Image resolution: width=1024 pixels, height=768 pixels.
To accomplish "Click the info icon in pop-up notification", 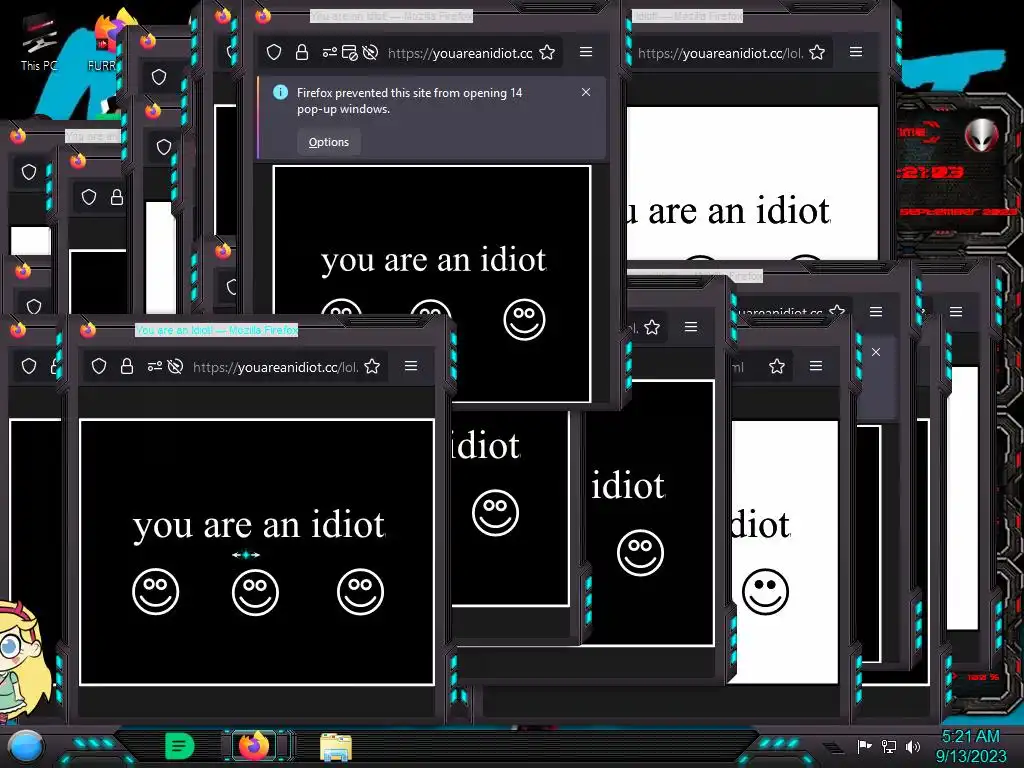I will tap(280, 92).
